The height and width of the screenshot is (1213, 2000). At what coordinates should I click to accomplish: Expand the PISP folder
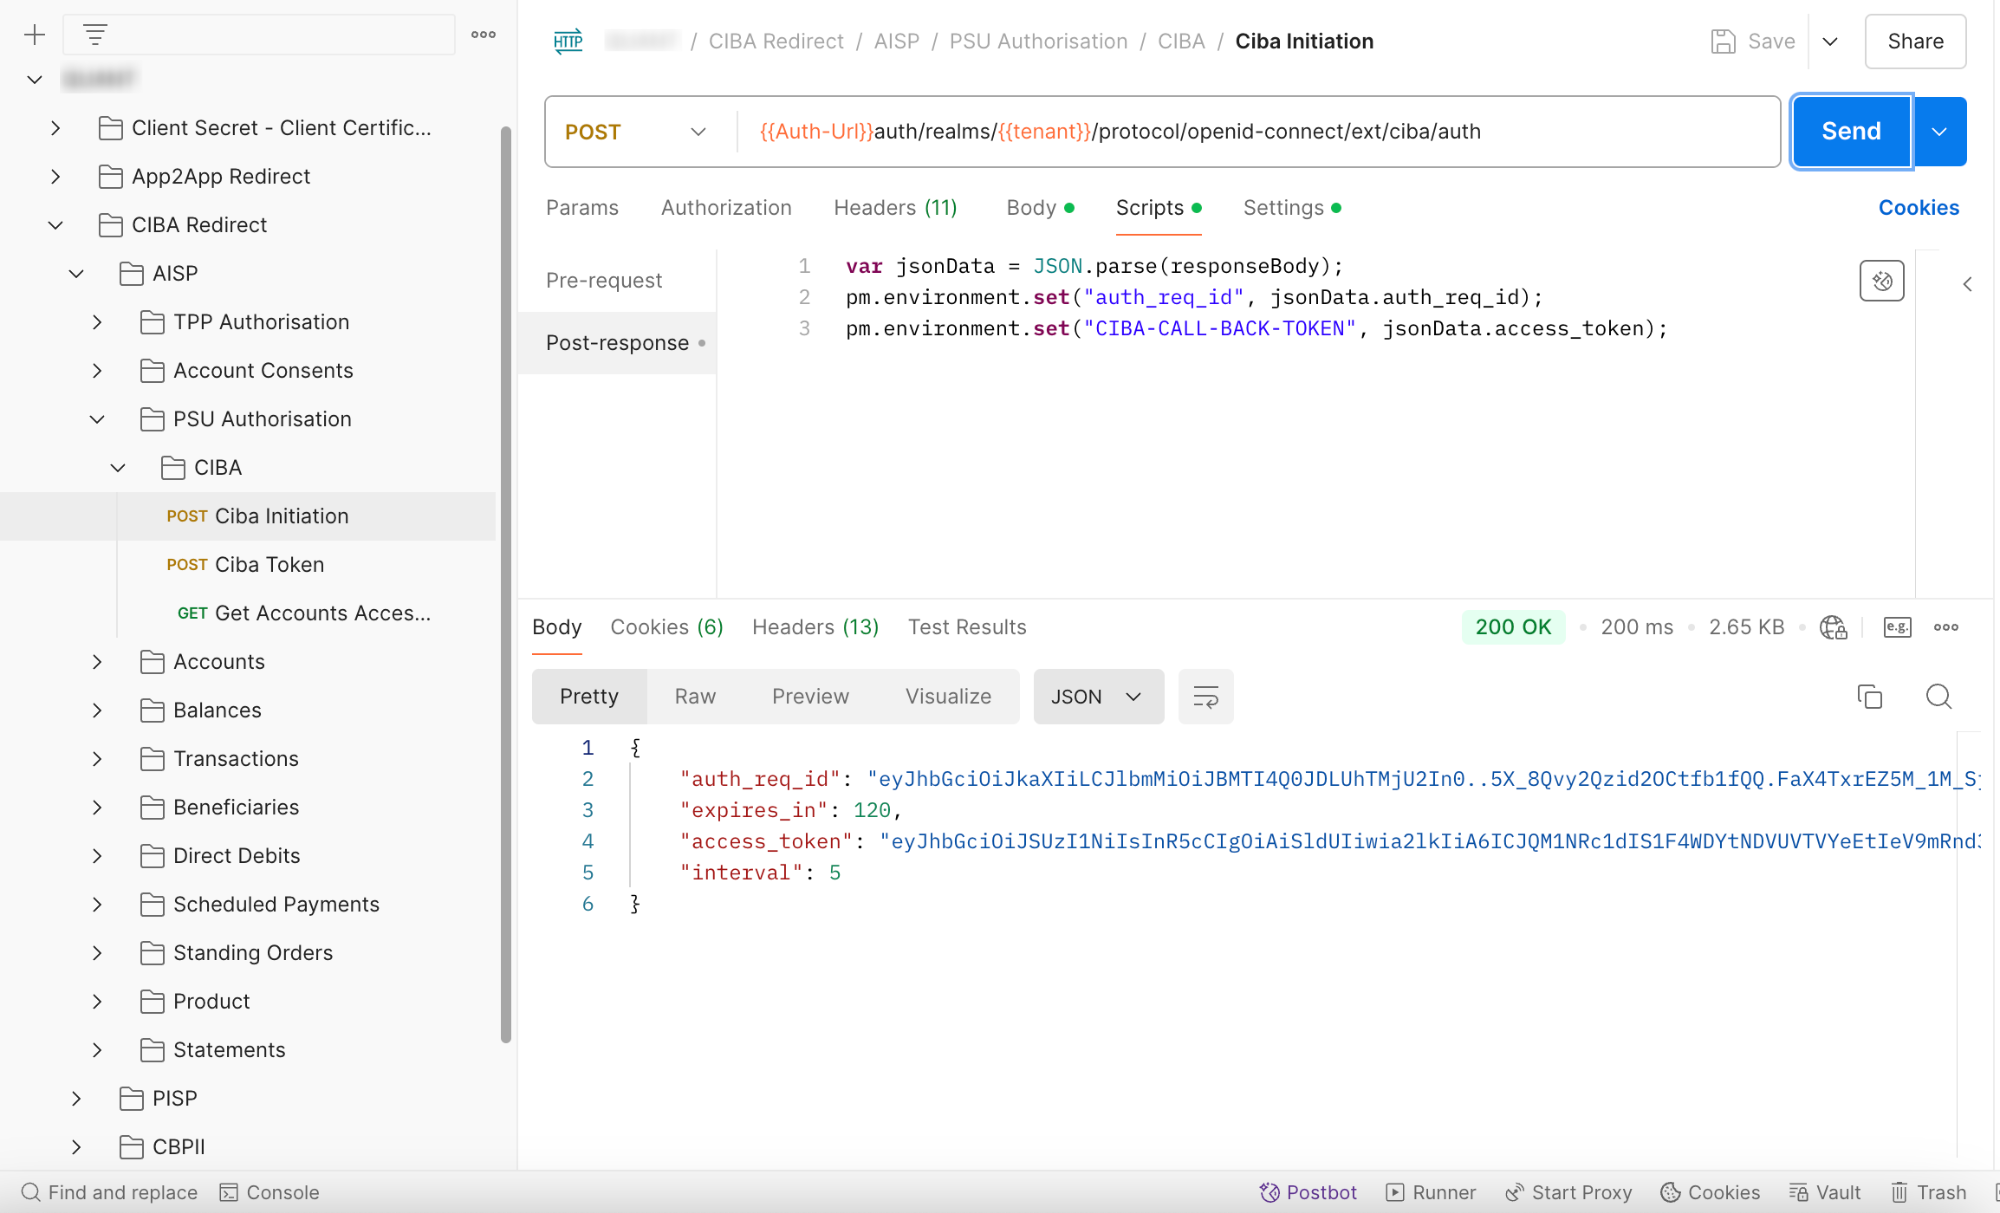[x=76, y=1098]
